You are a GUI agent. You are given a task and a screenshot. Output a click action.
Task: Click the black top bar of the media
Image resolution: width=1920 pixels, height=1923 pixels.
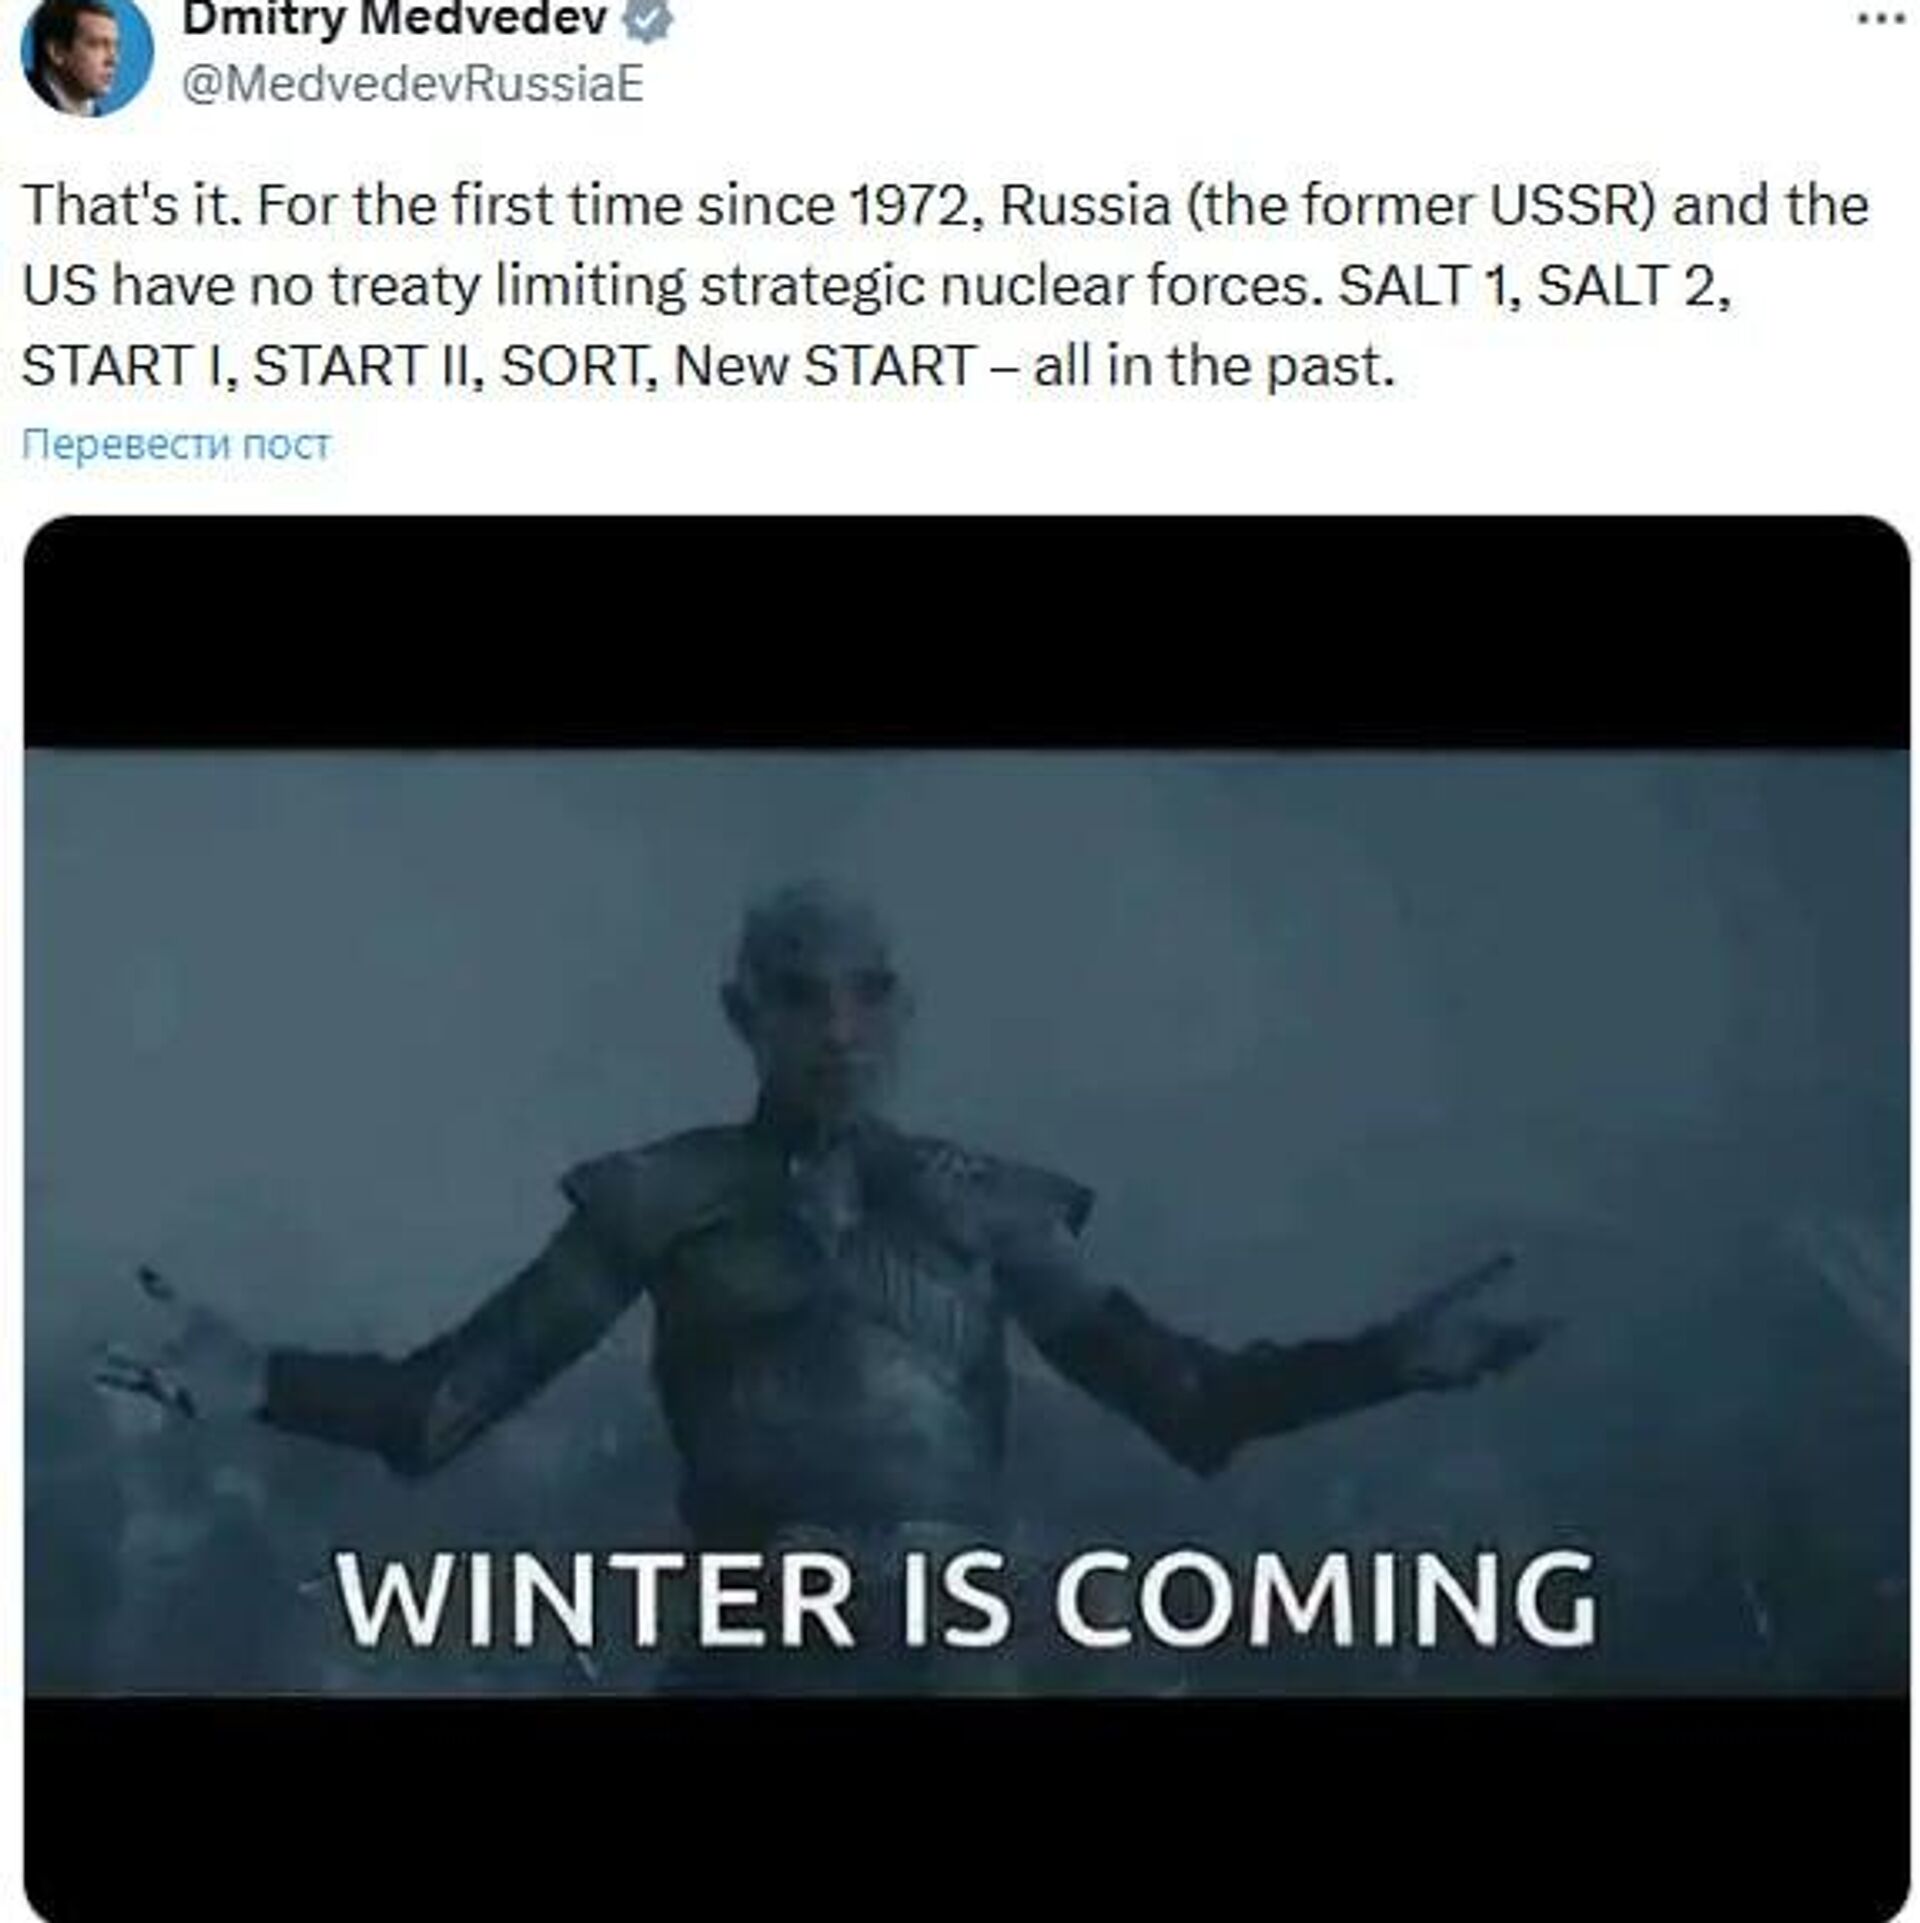pos(966,632)
